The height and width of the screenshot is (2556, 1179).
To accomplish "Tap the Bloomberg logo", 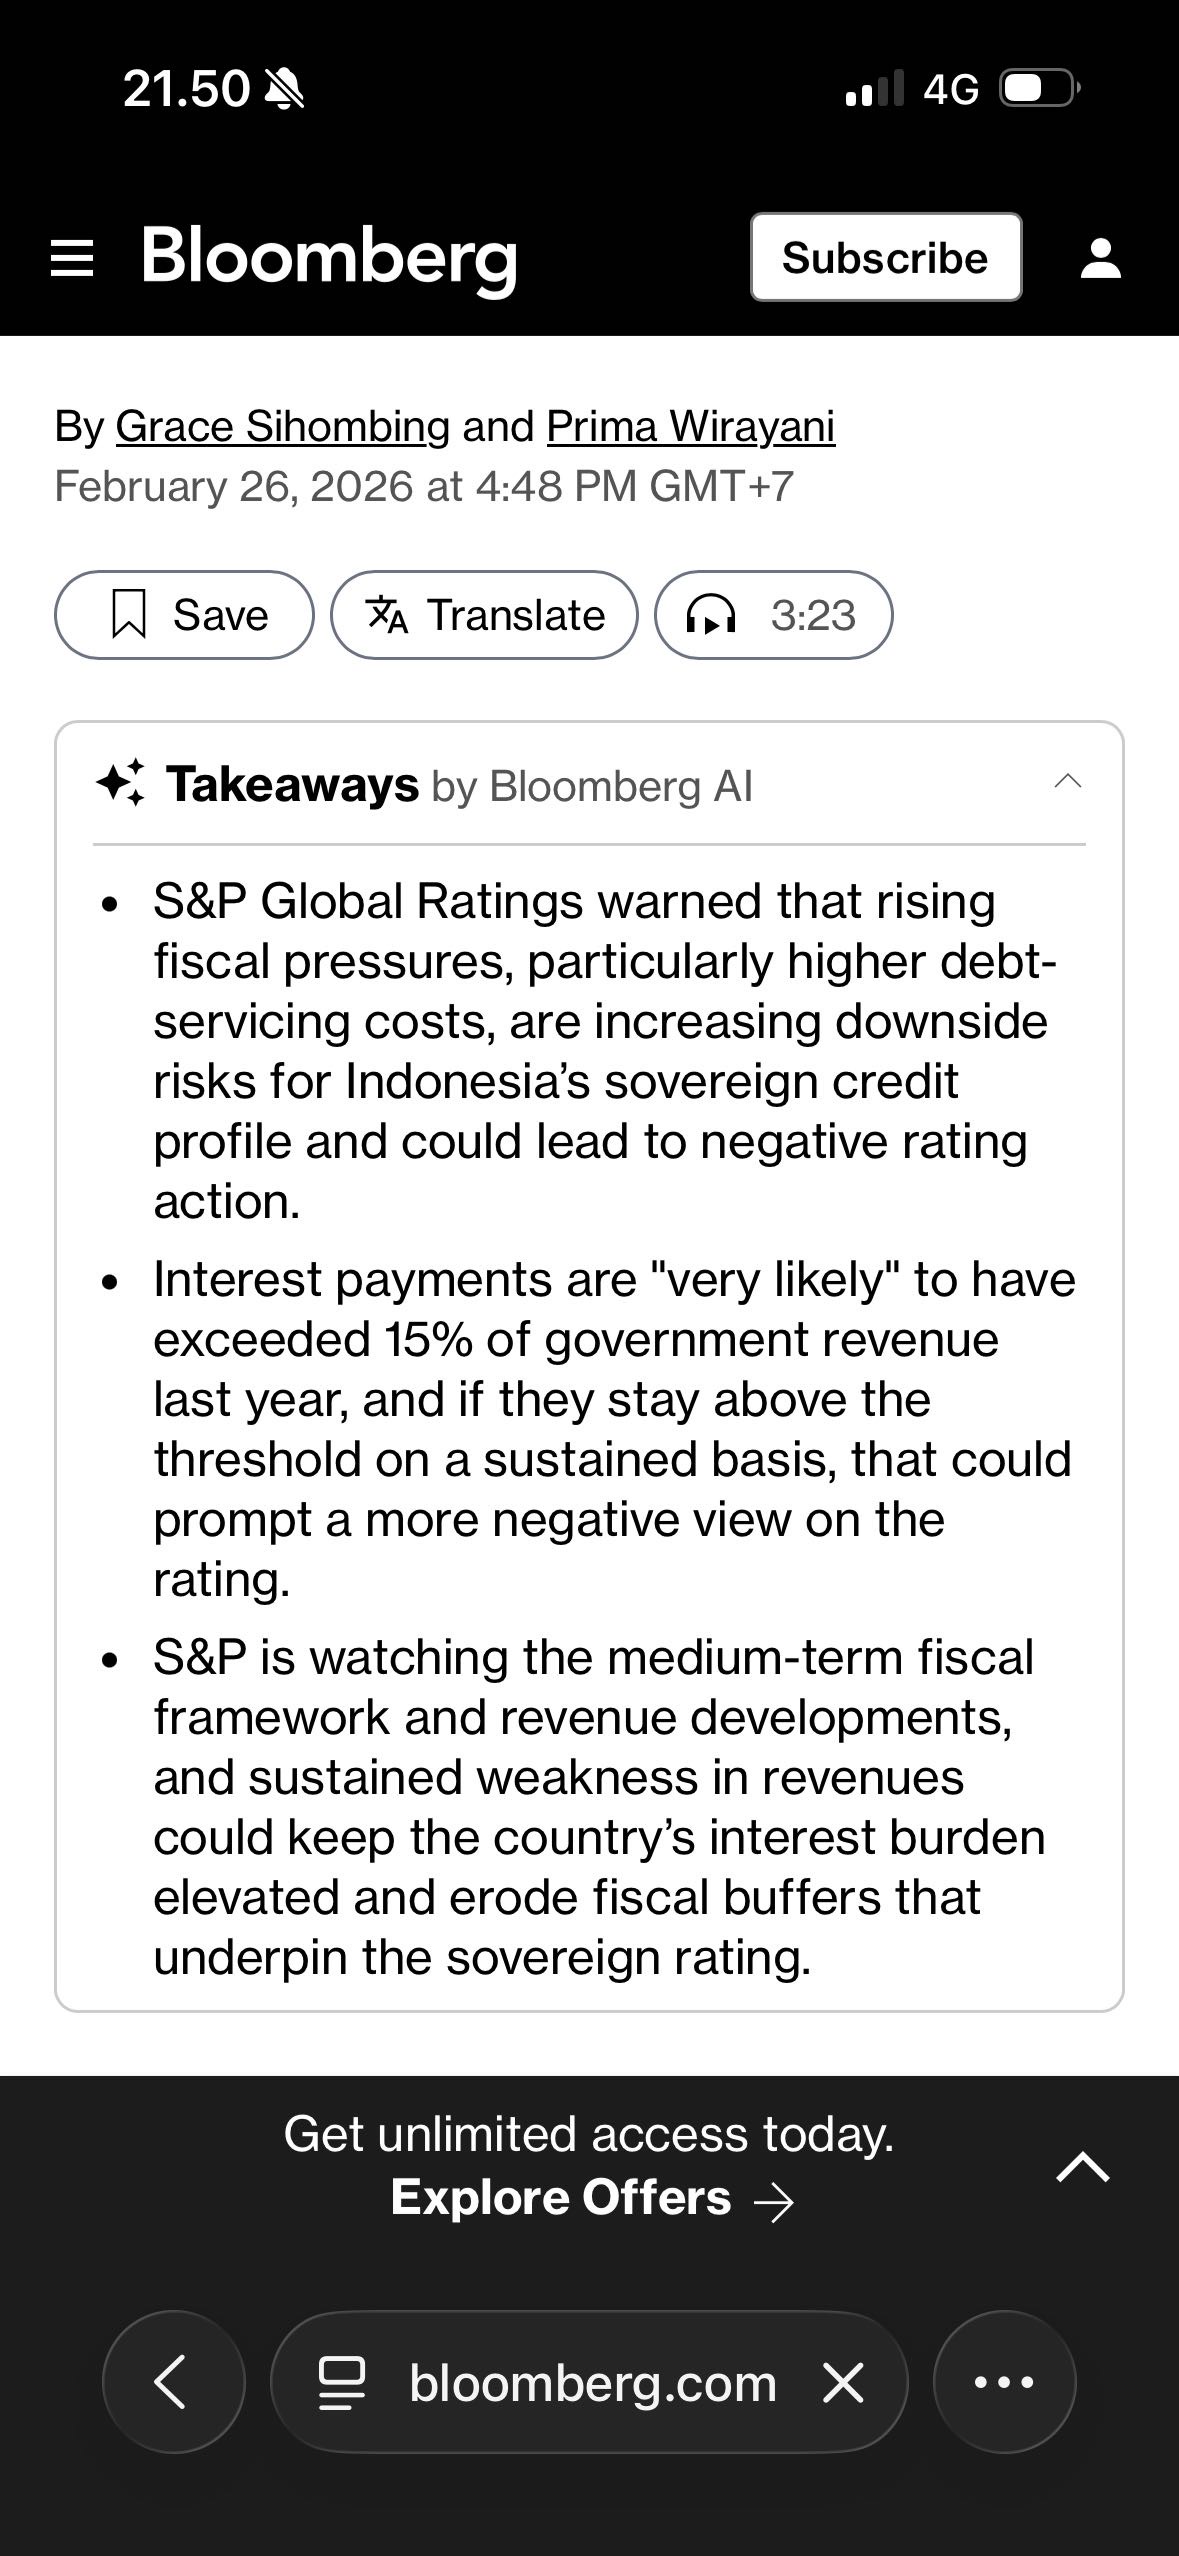I will click(329, 258).
